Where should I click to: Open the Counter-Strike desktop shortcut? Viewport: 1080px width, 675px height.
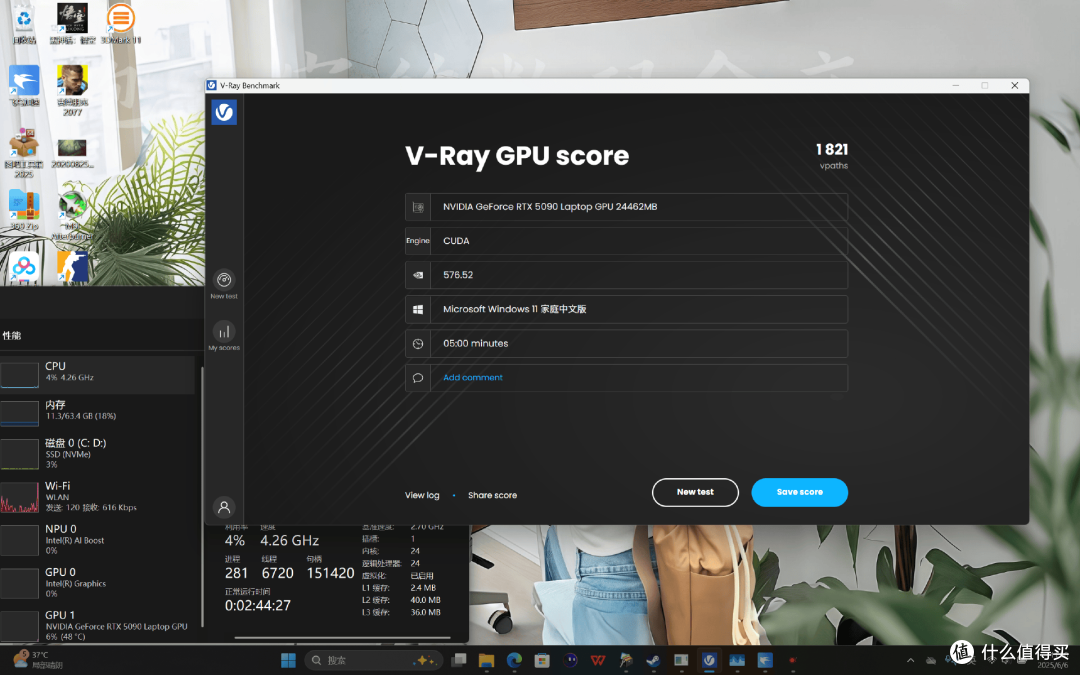pyautogui.click(x=72, y=267)
